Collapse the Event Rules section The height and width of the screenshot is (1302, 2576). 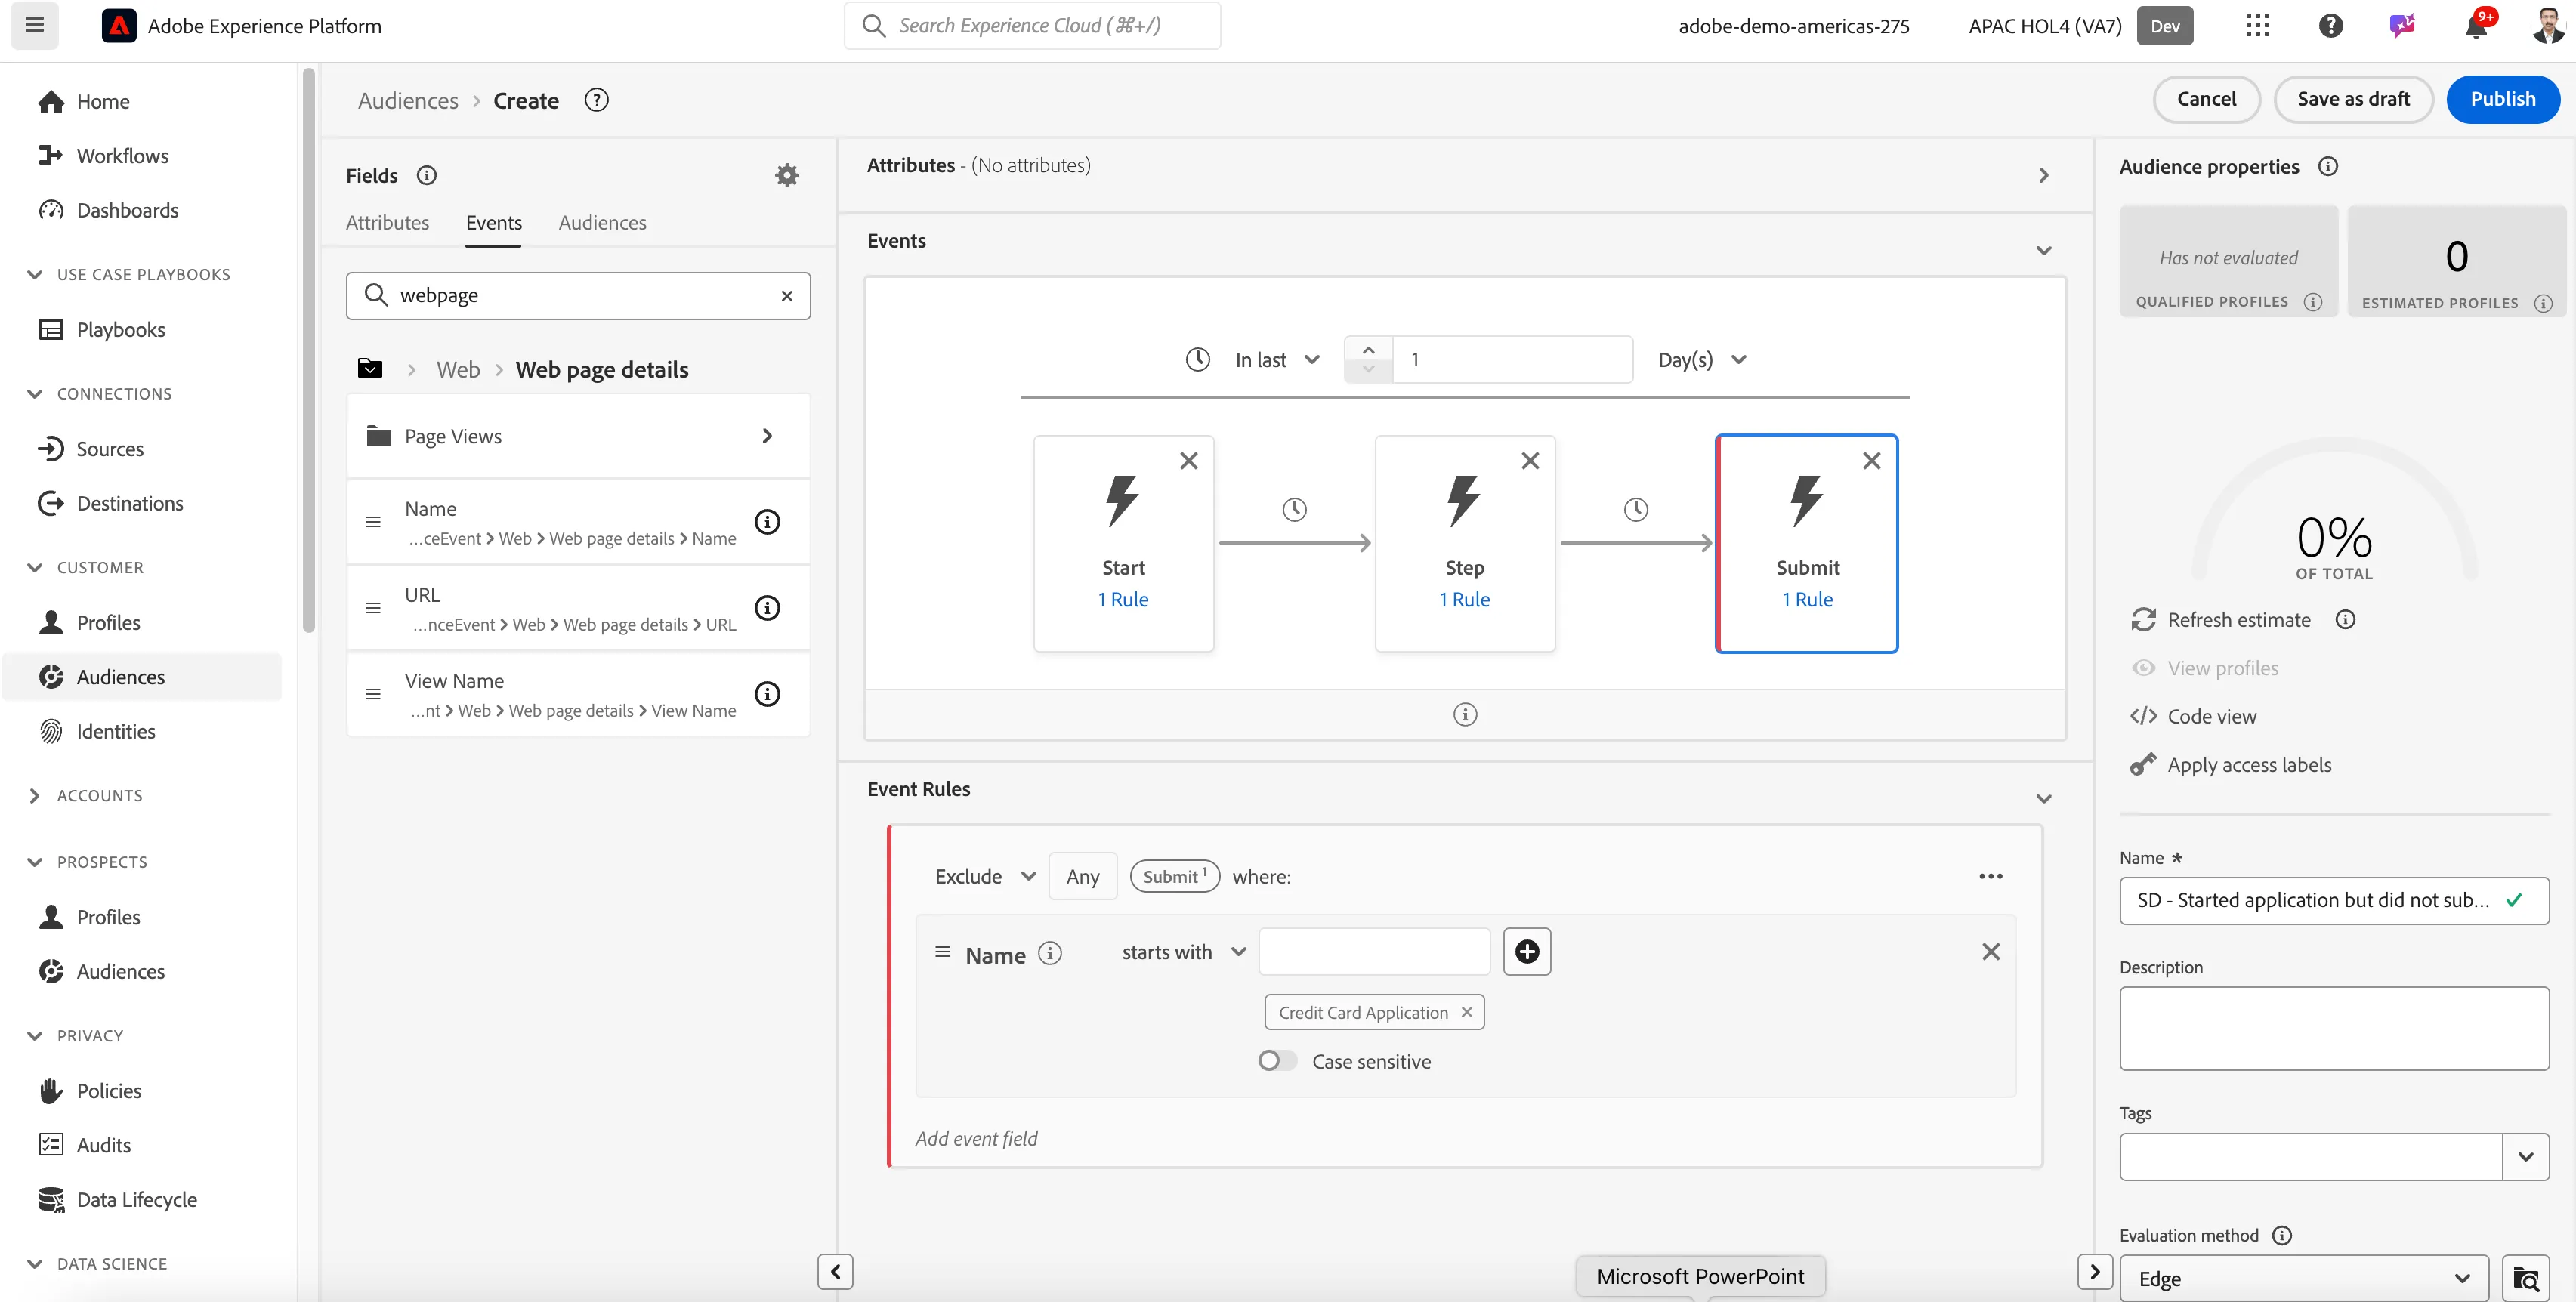coord(2043,799)
